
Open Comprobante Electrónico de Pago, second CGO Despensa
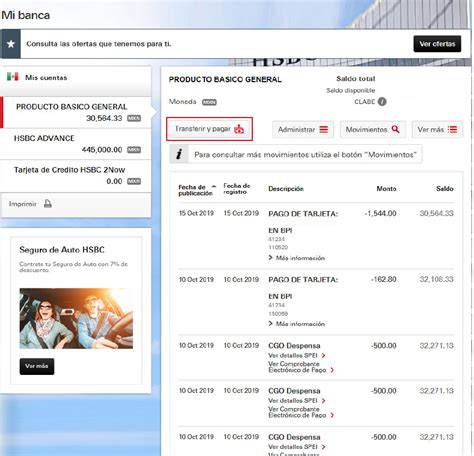[x=301, y=412]
